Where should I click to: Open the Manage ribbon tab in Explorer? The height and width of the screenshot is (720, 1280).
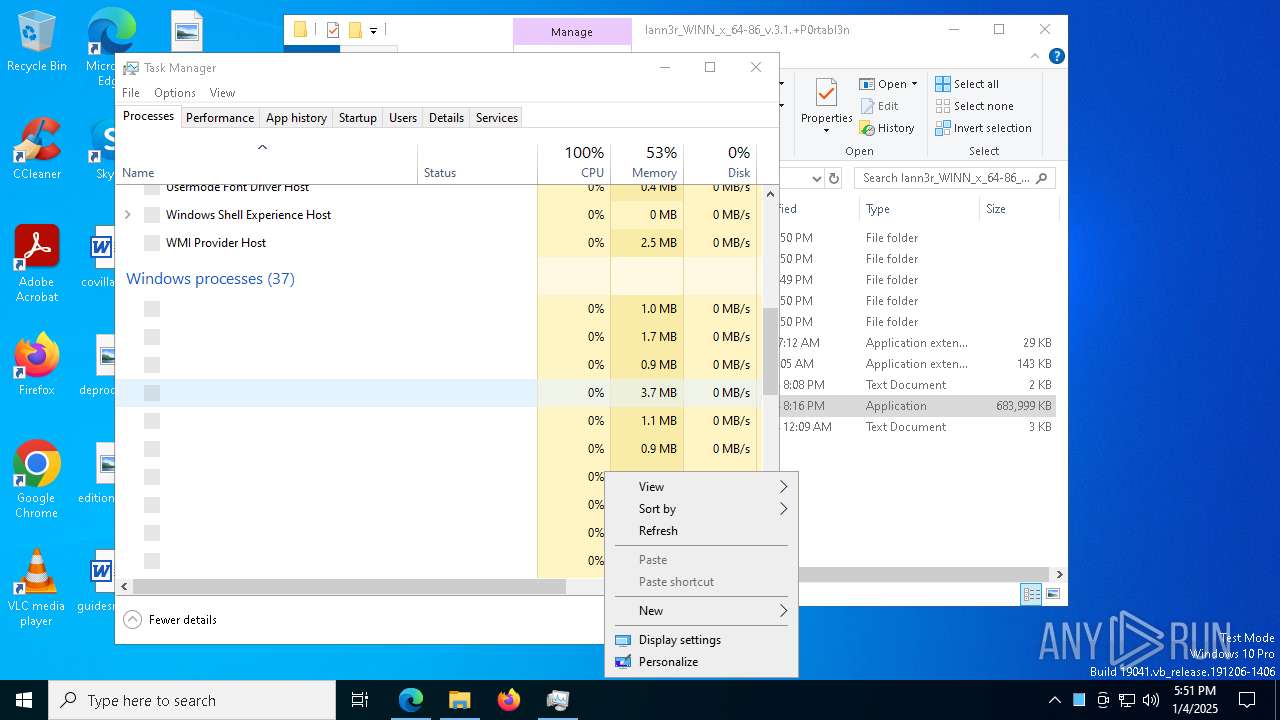(x=572, y=32)
